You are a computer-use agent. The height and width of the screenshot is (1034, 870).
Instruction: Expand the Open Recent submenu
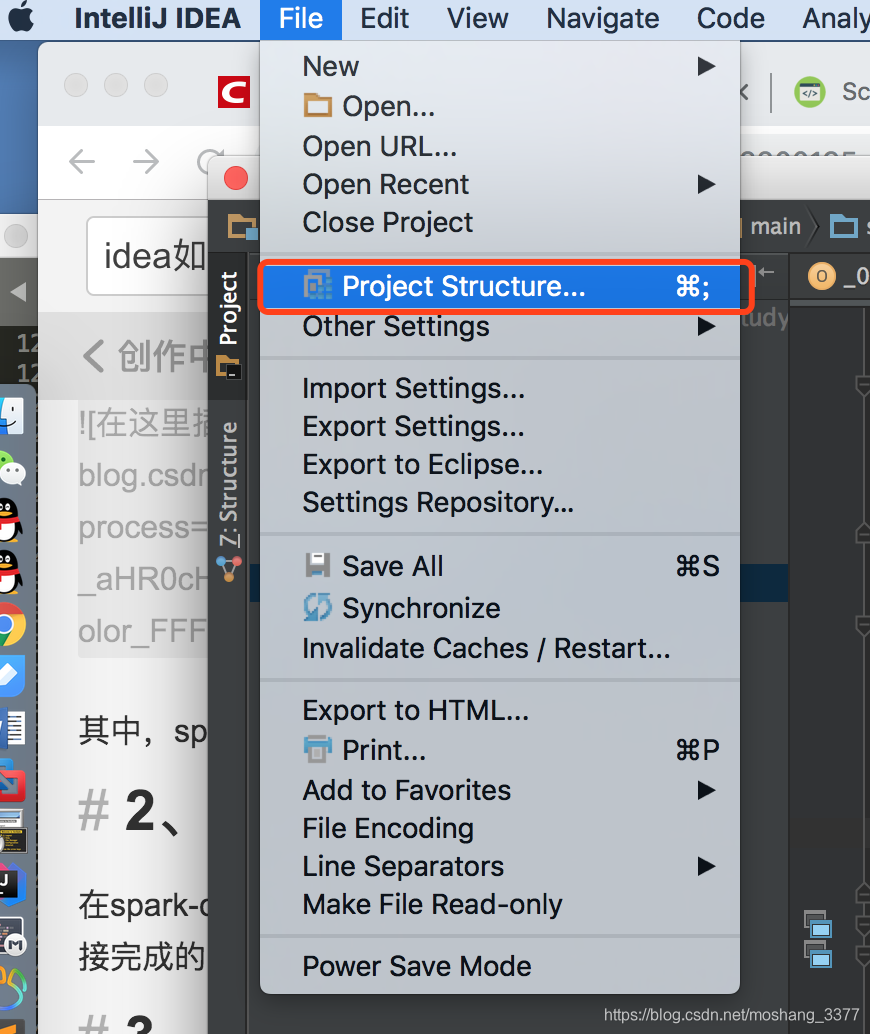coord(500,184)
